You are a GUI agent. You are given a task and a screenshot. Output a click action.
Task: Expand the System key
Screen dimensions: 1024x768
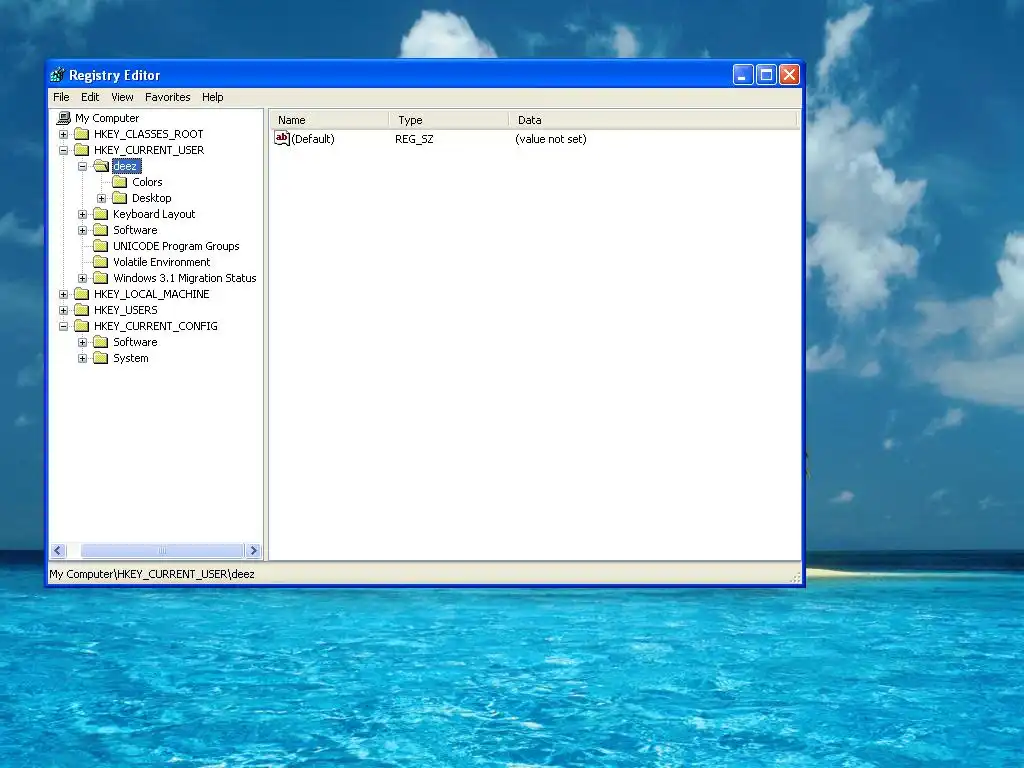tap(82, 359)
